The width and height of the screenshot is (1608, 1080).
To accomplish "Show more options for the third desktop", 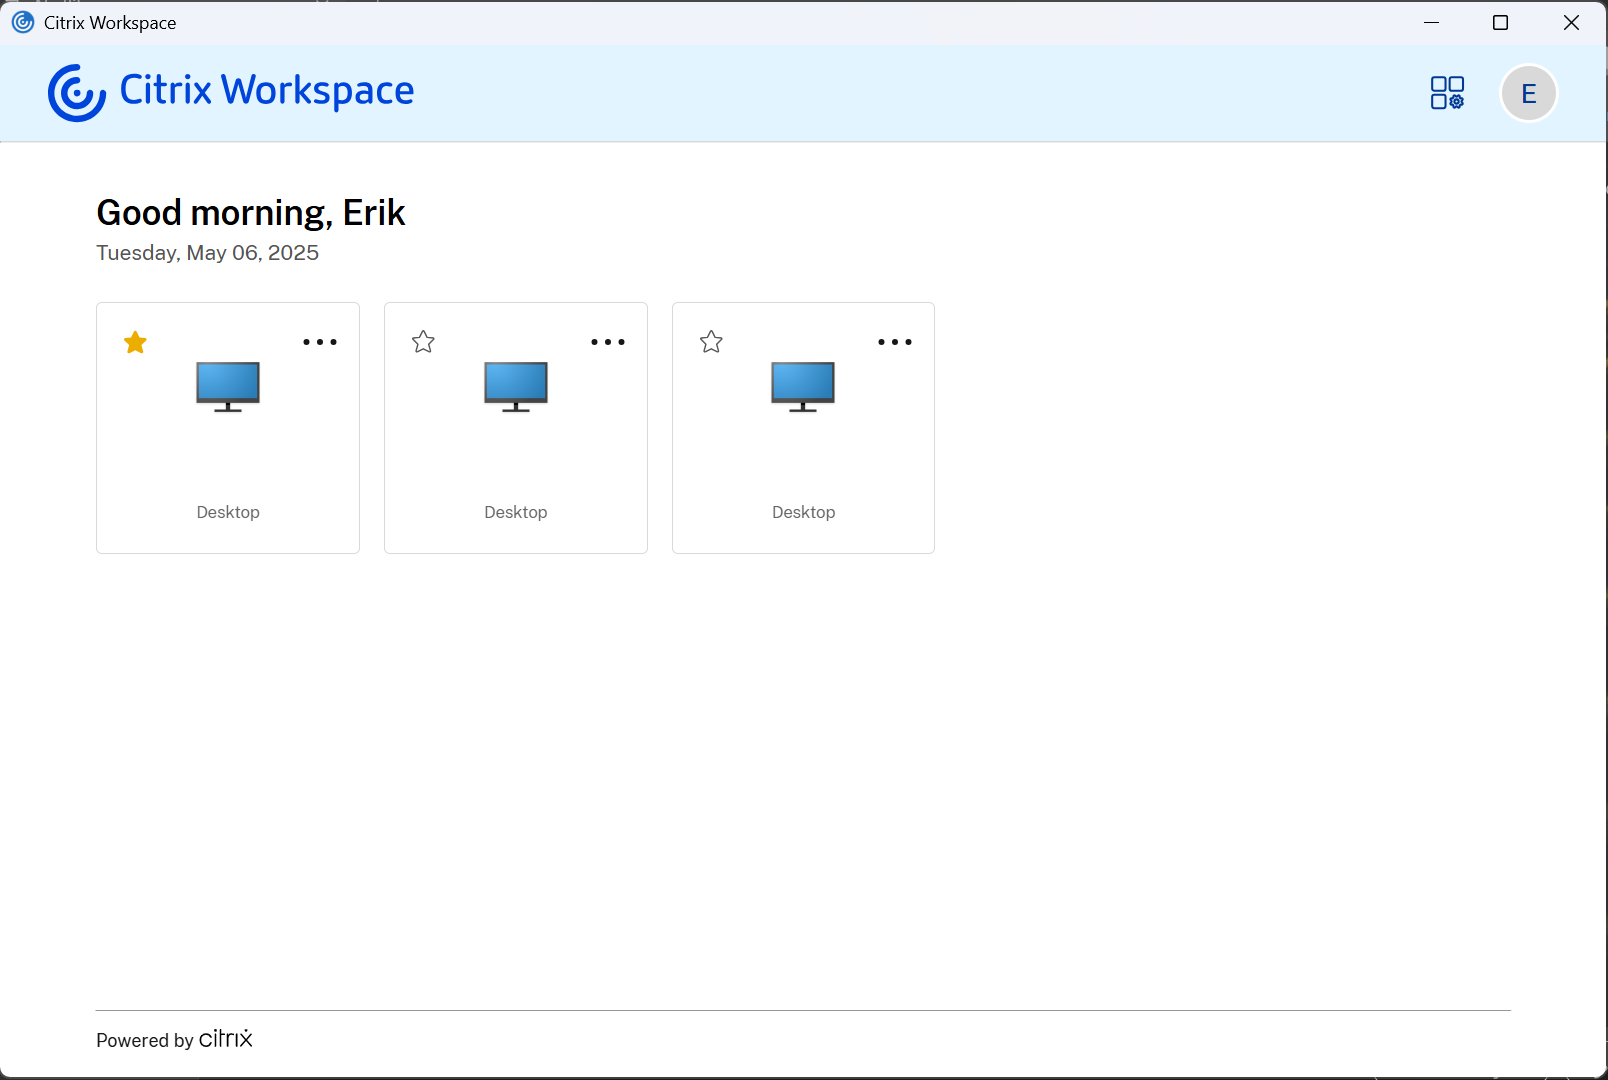I will point(895,342).
